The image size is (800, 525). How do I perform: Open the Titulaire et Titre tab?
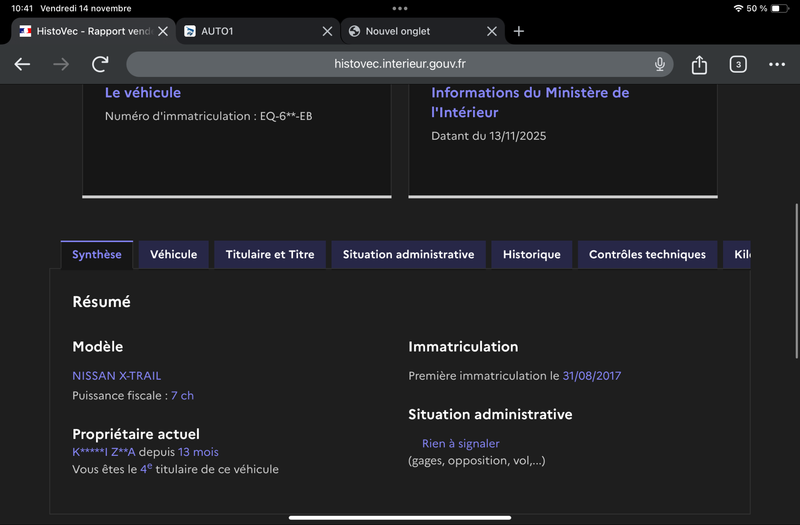tap(270, 255)
